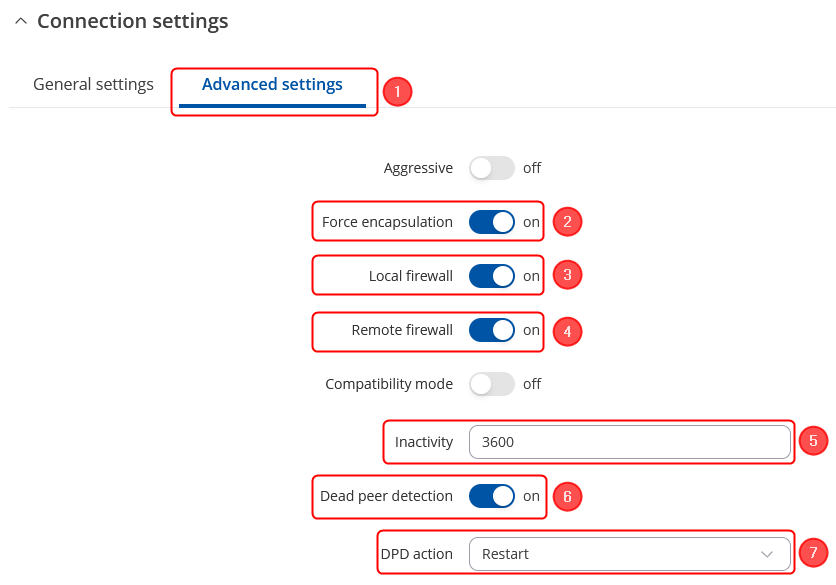The width and height of the screenshot is (836, 585).
Task: Open the Advanced settings tab
Action: [272, 85]
